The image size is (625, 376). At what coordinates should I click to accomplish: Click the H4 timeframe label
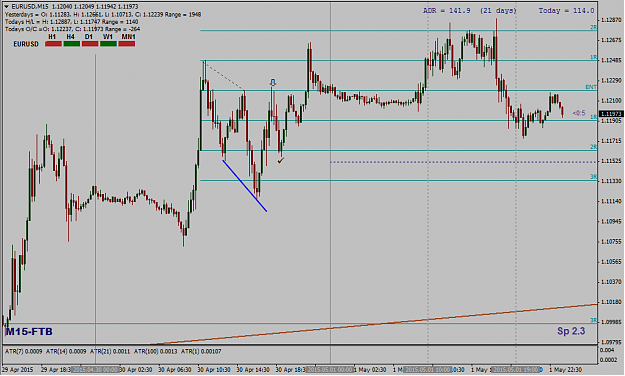[x=71, y=37]
